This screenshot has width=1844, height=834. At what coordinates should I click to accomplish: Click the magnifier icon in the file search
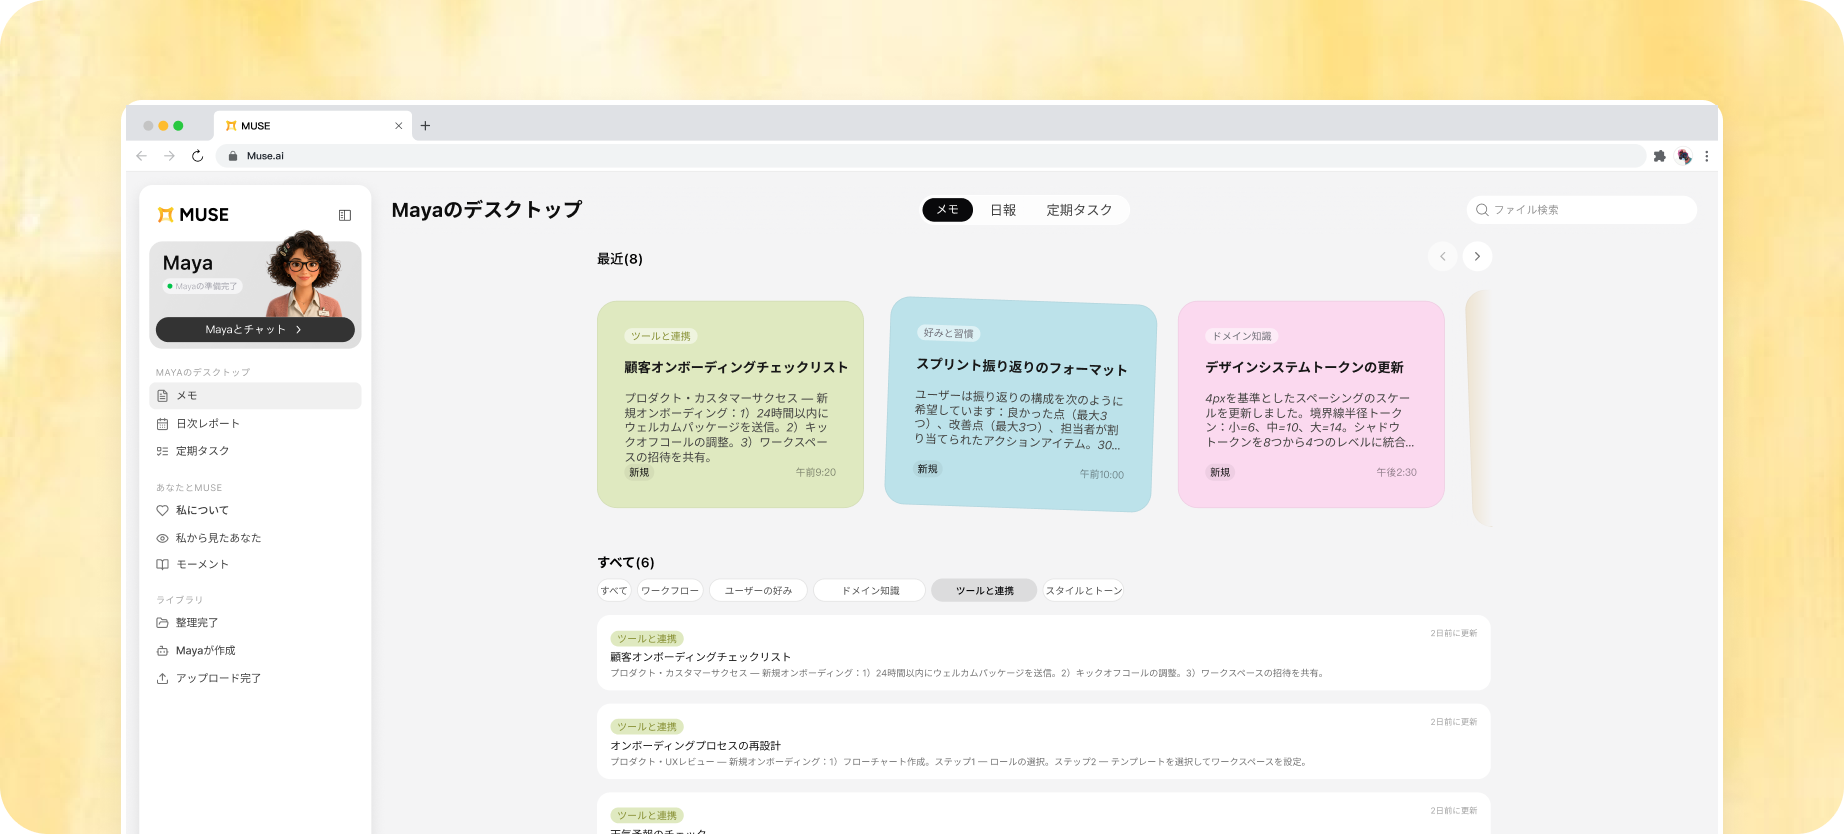[x=1482, y=210]
